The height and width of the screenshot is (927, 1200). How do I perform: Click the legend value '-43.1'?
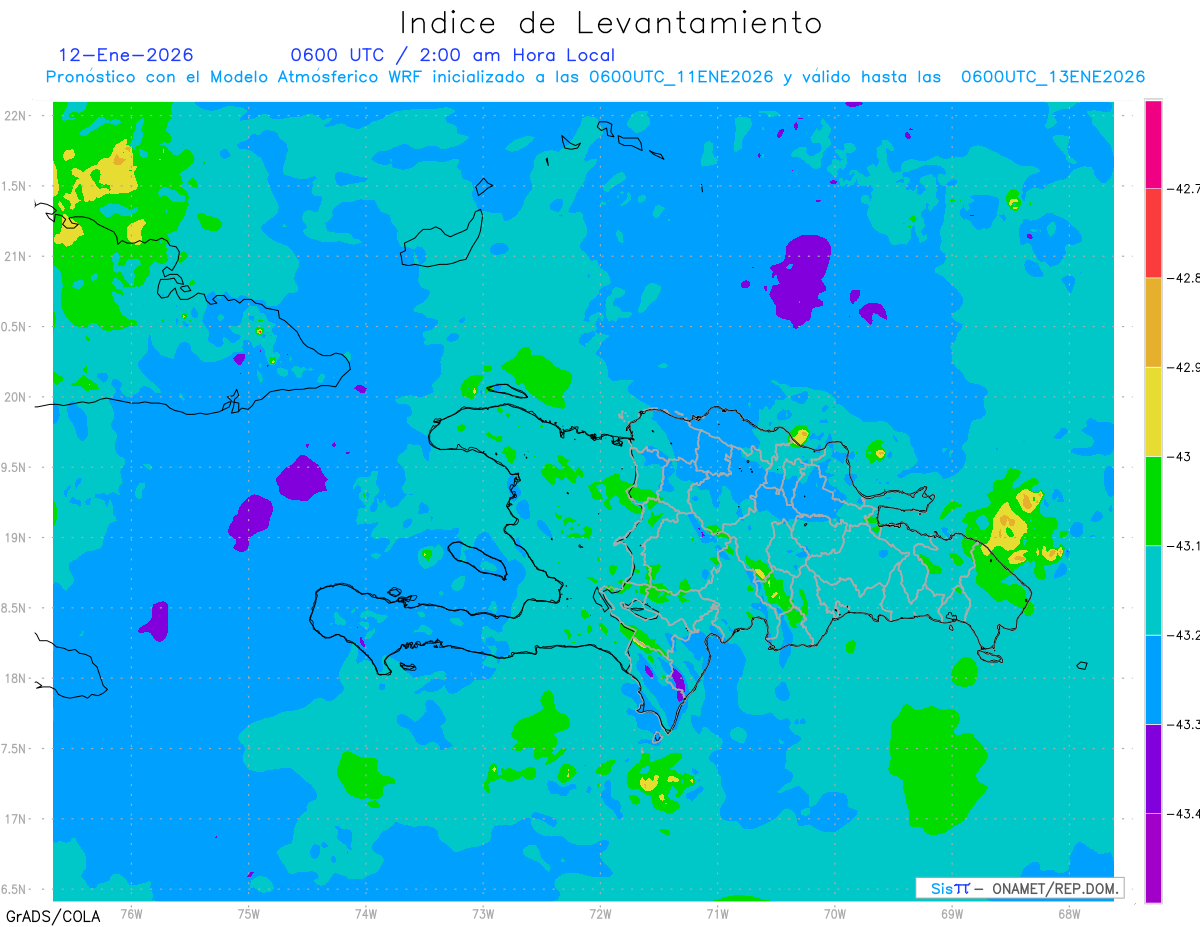(x=1183, y=545)
